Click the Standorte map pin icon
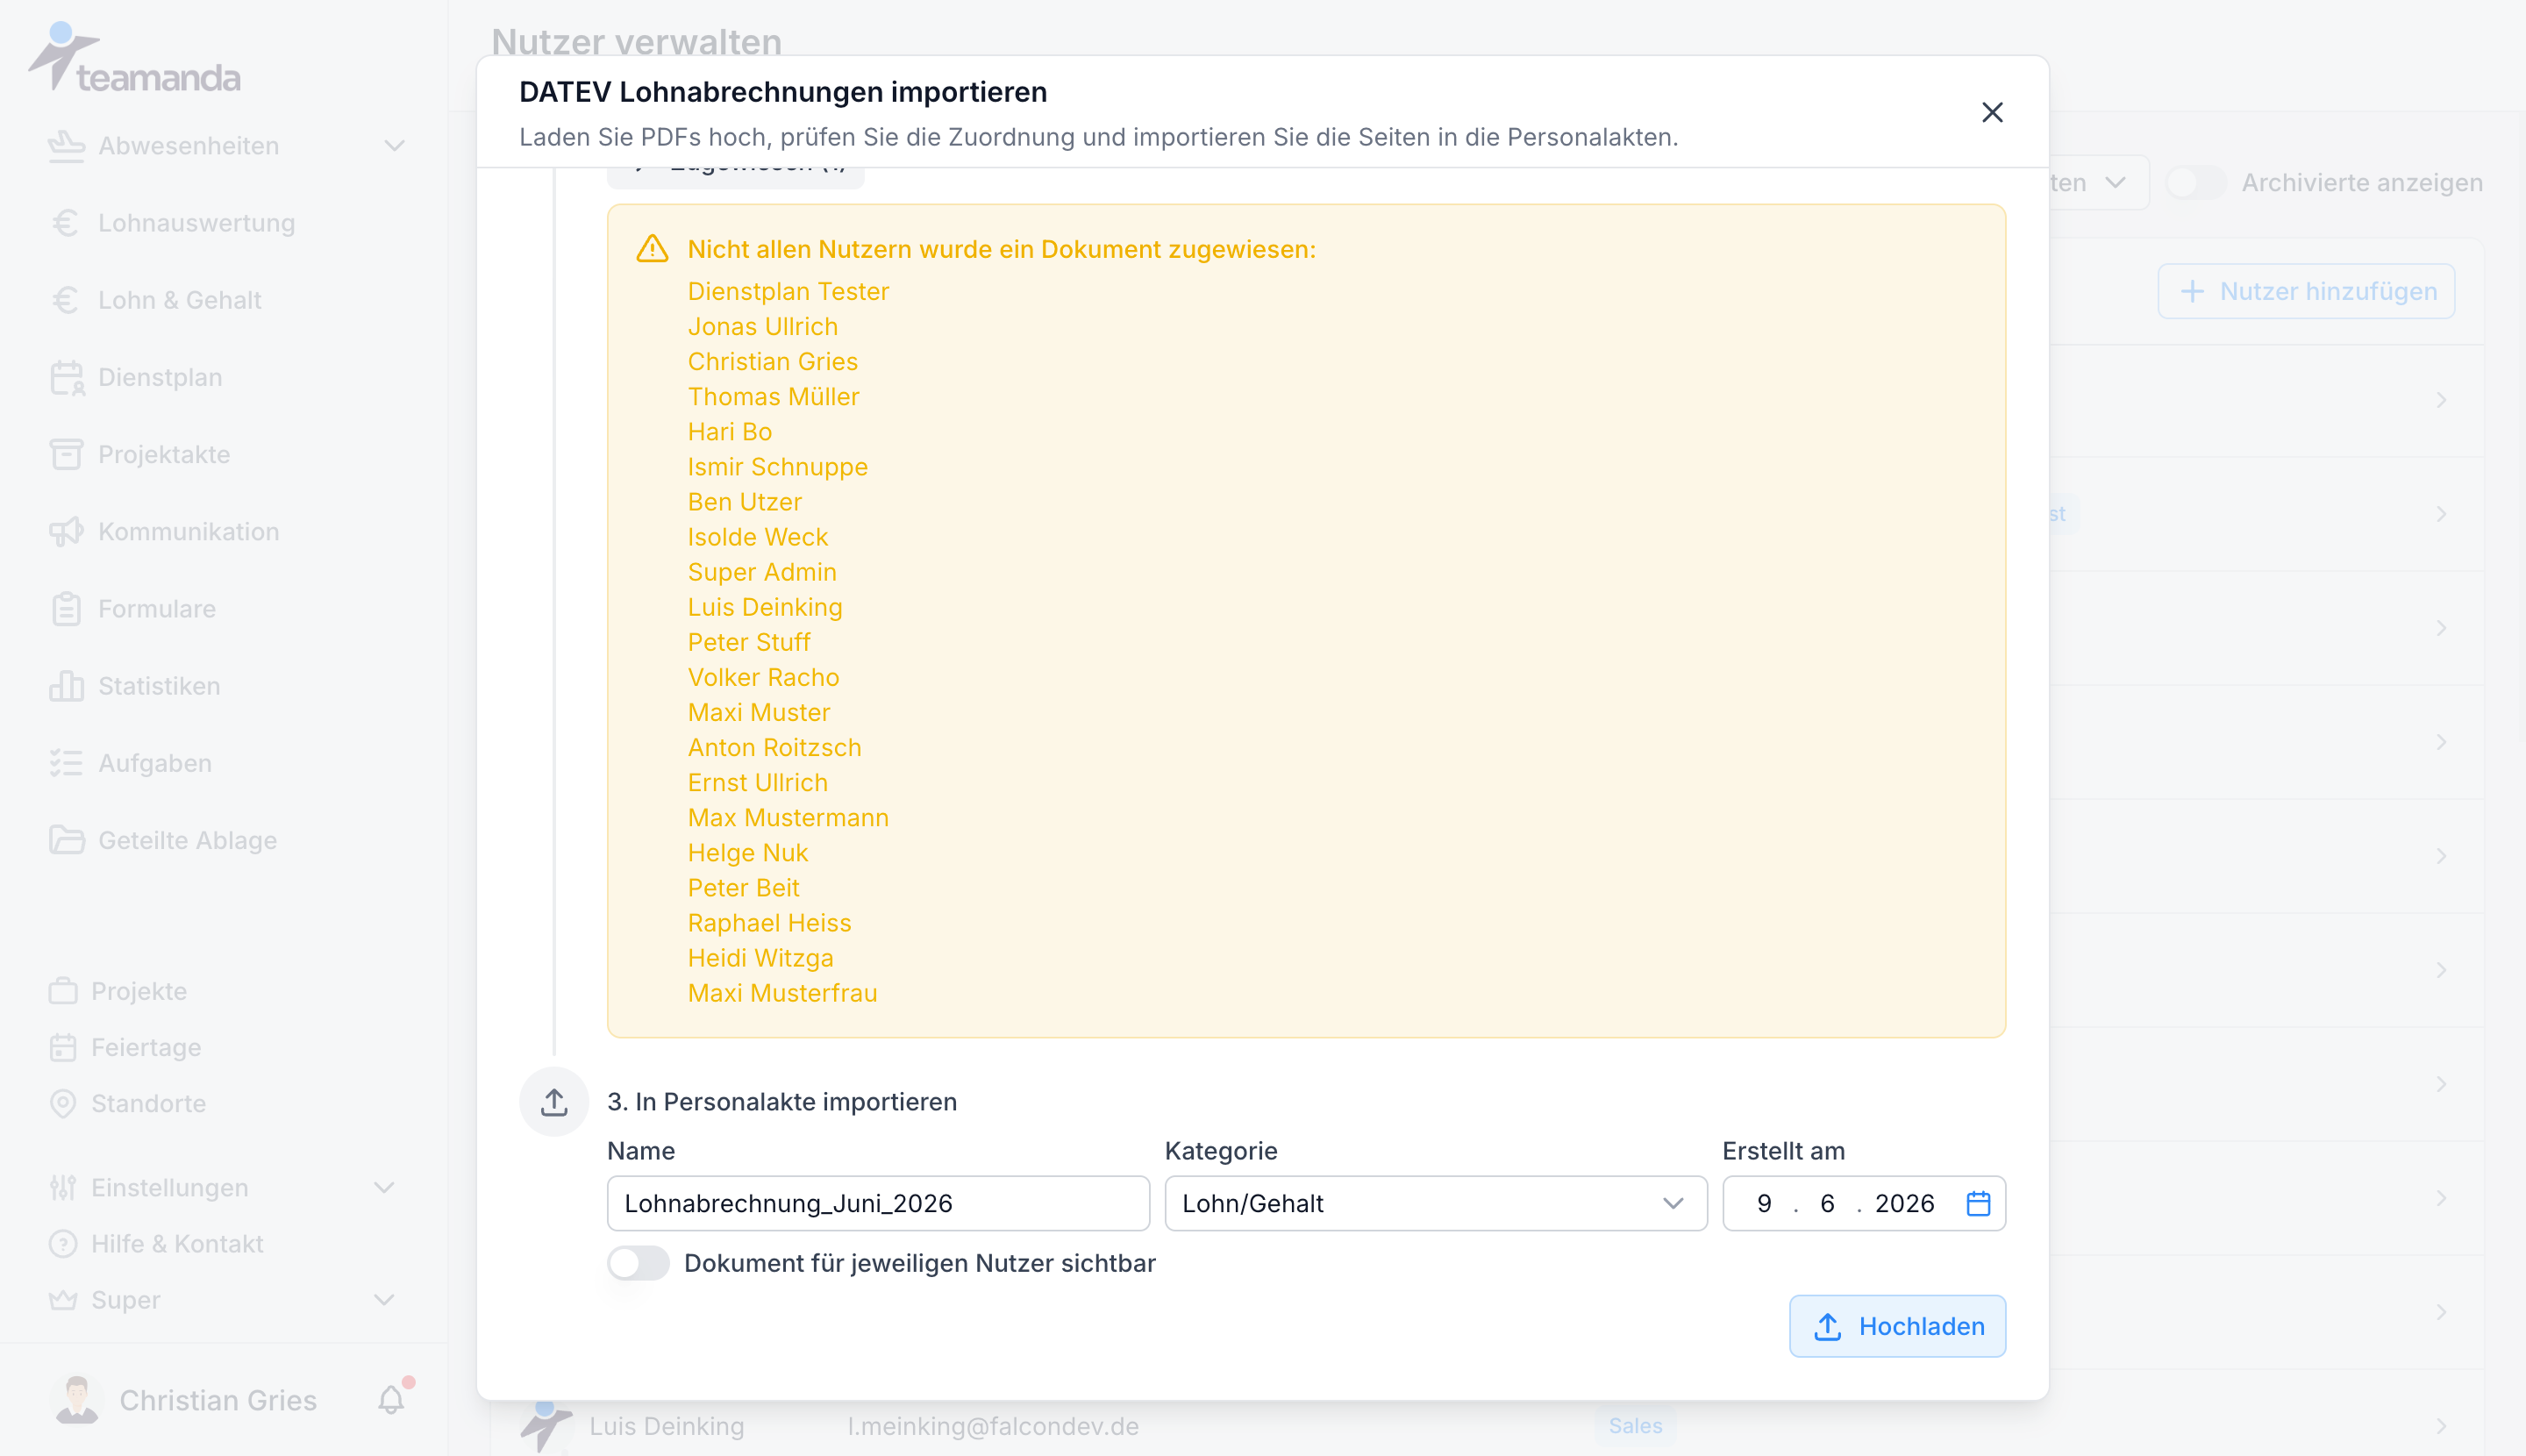2526x1456 pixels. (63, 1103)
